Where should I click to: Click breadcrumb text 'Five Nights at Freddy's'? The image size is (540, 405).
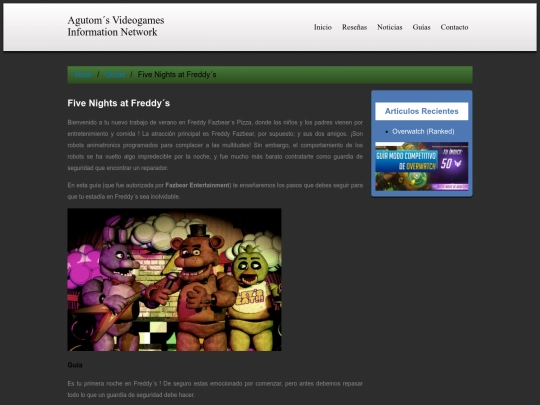[x=177, y=74]
